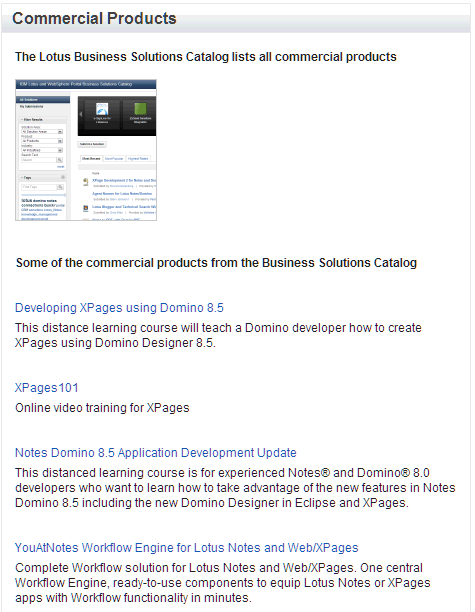Screen dimensions: 475x612
Task: Click 'This distanced learning course is for experienced' paragraph
Action: pyautogui.click(x=235, y=487)
